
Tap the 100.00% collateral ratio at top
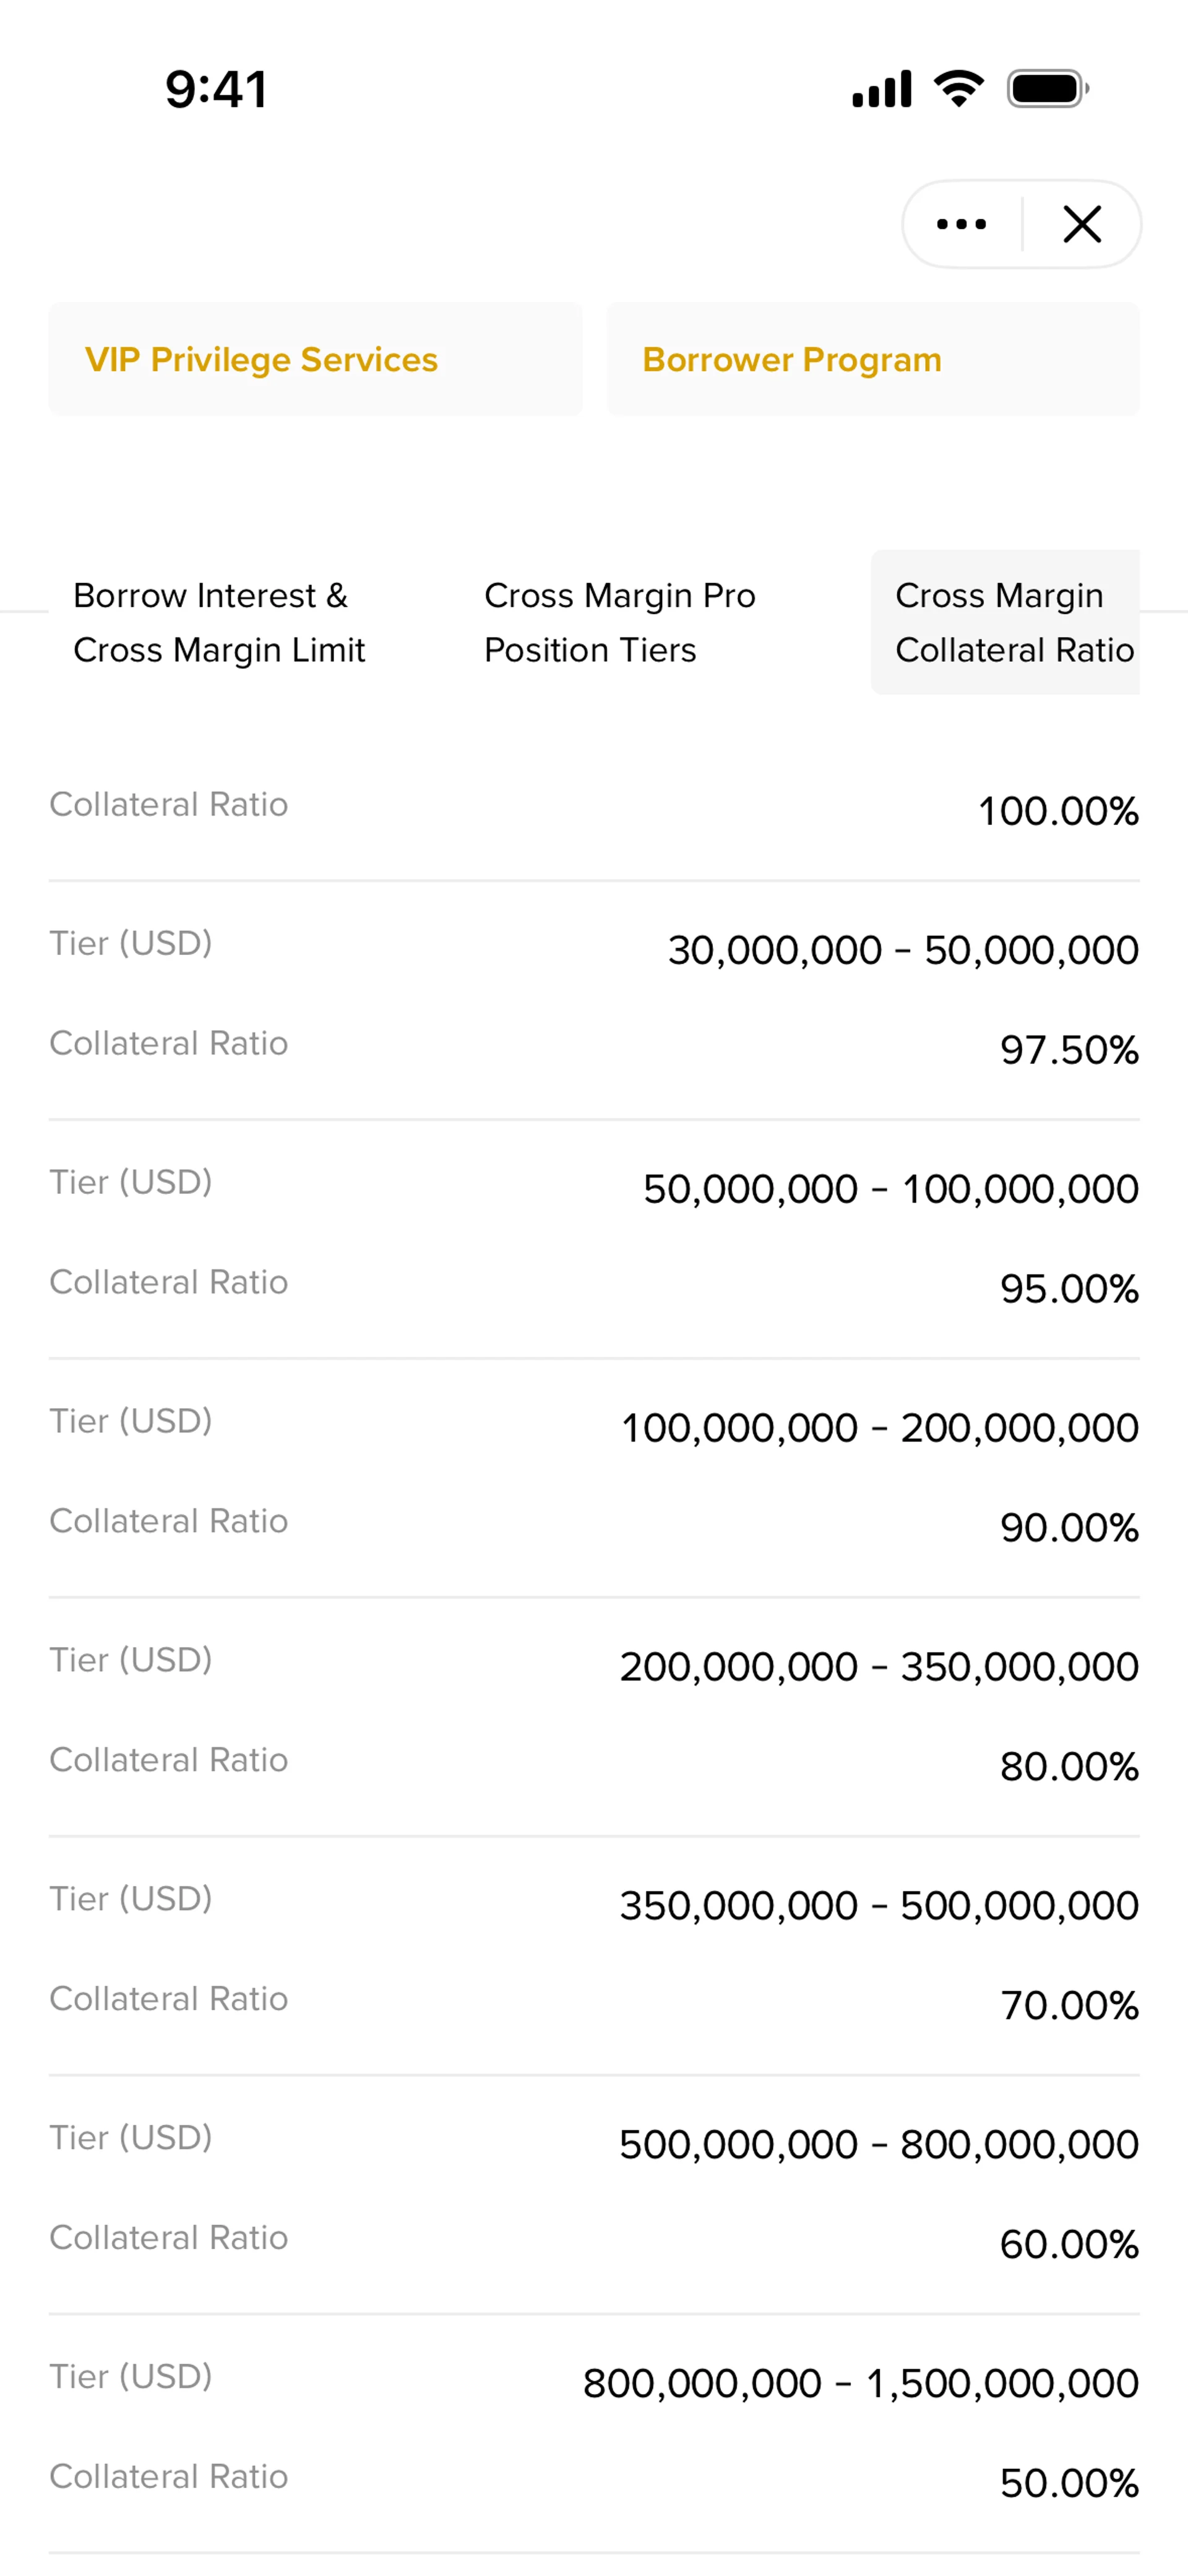(x=1058, y=811)
